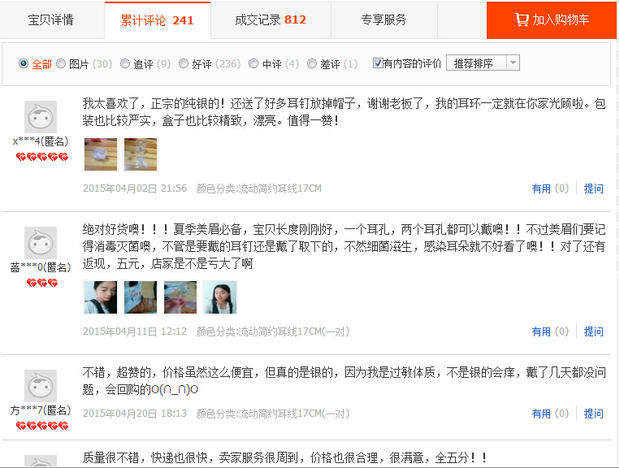
Task: Switch to the 成交记录 812 tab
Action: (270, 20)
